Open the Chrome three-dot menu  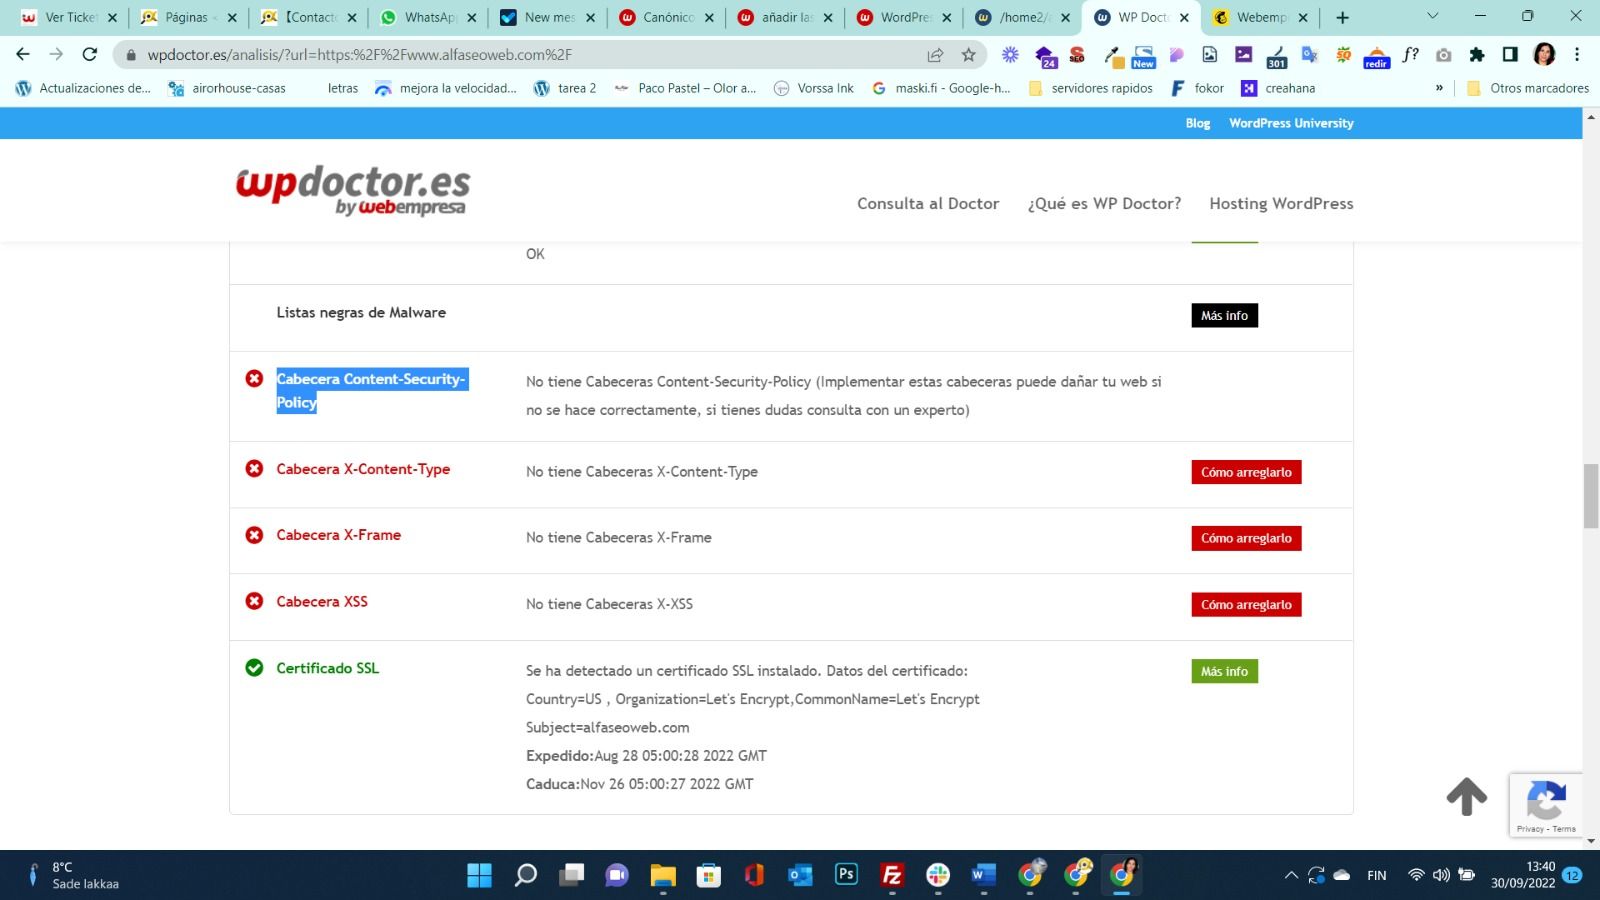pos(1577,55)
